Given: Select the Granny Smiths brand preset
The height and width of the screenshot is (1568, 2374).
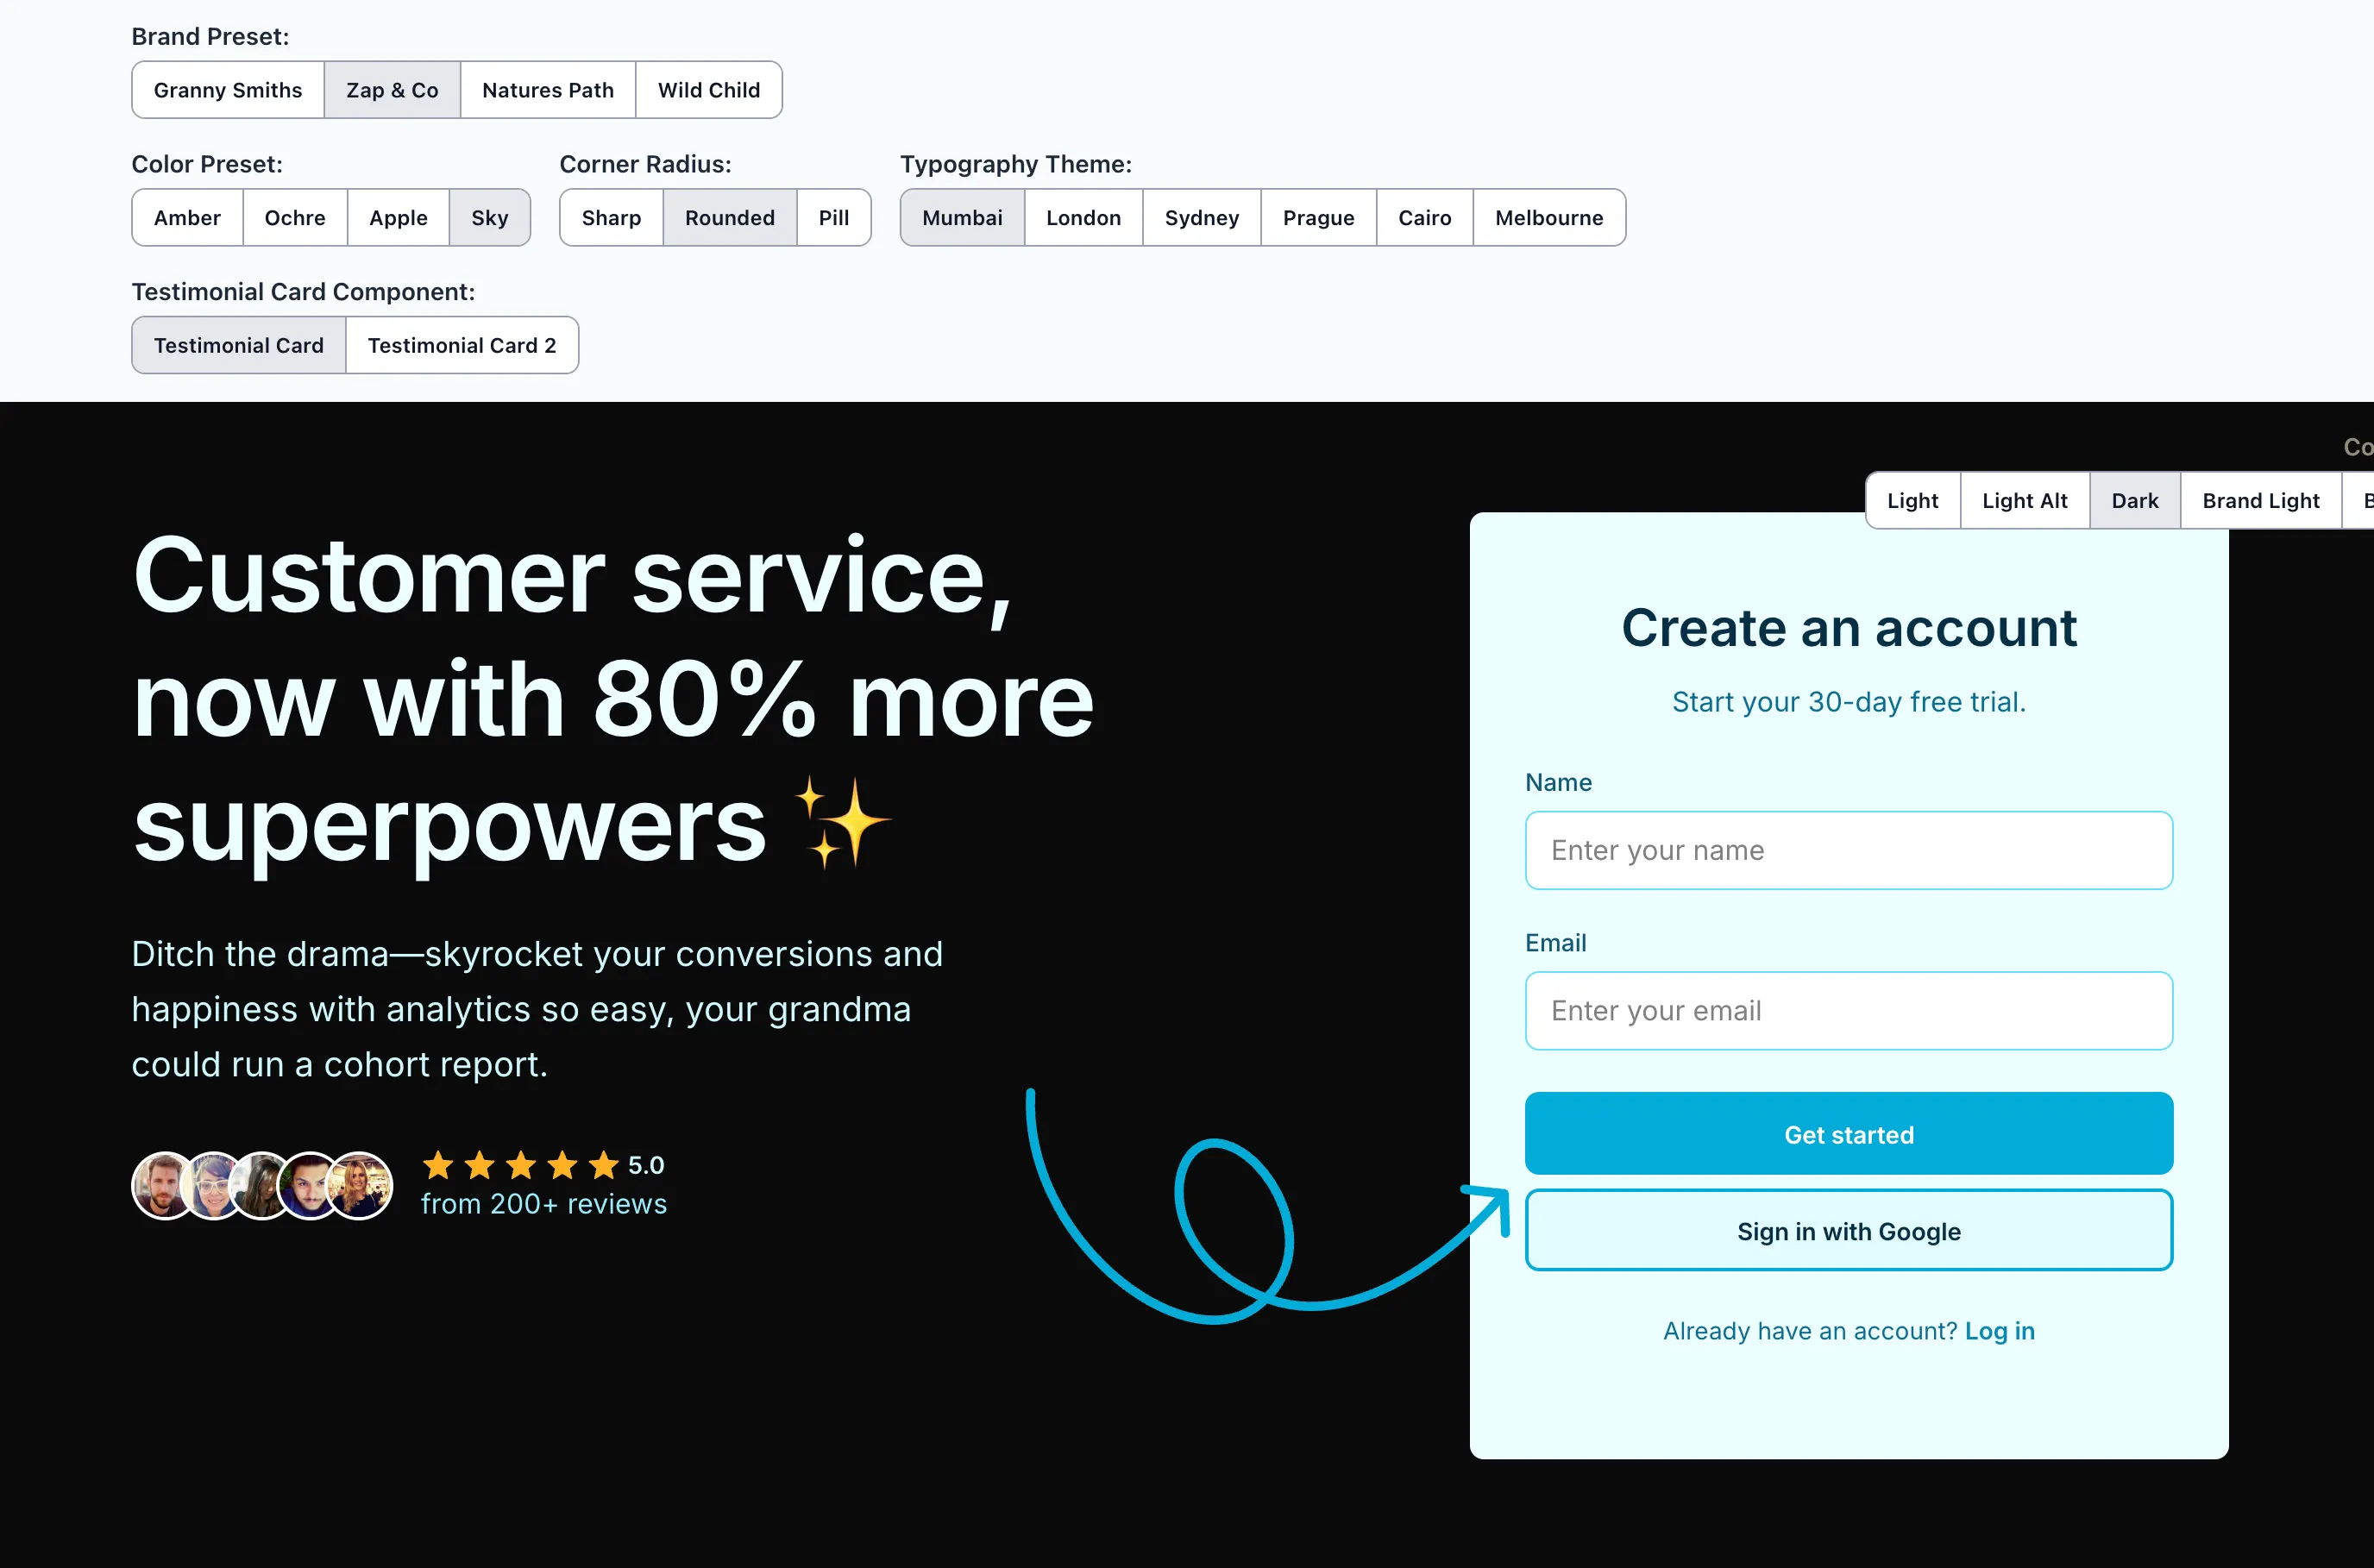Looking at the screenshot, I should (x=227, y=90).
